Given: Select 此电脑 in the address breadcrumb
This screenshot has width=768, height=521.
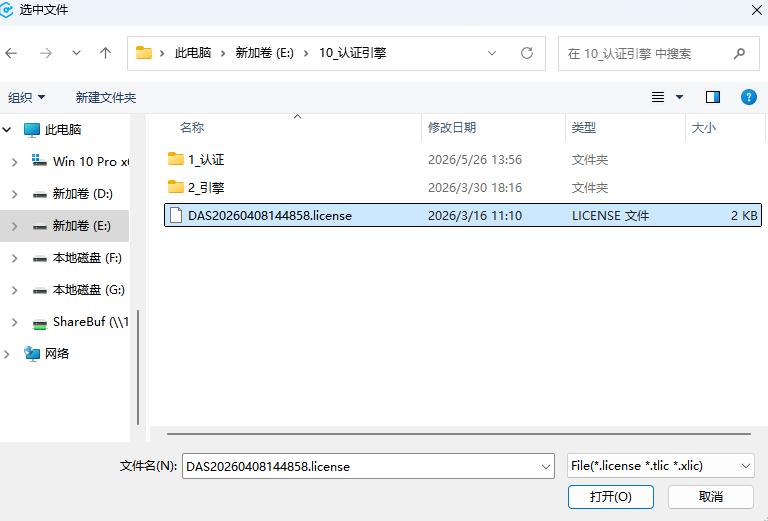Looking at the screenshot, I should click(x=193, y=53).
